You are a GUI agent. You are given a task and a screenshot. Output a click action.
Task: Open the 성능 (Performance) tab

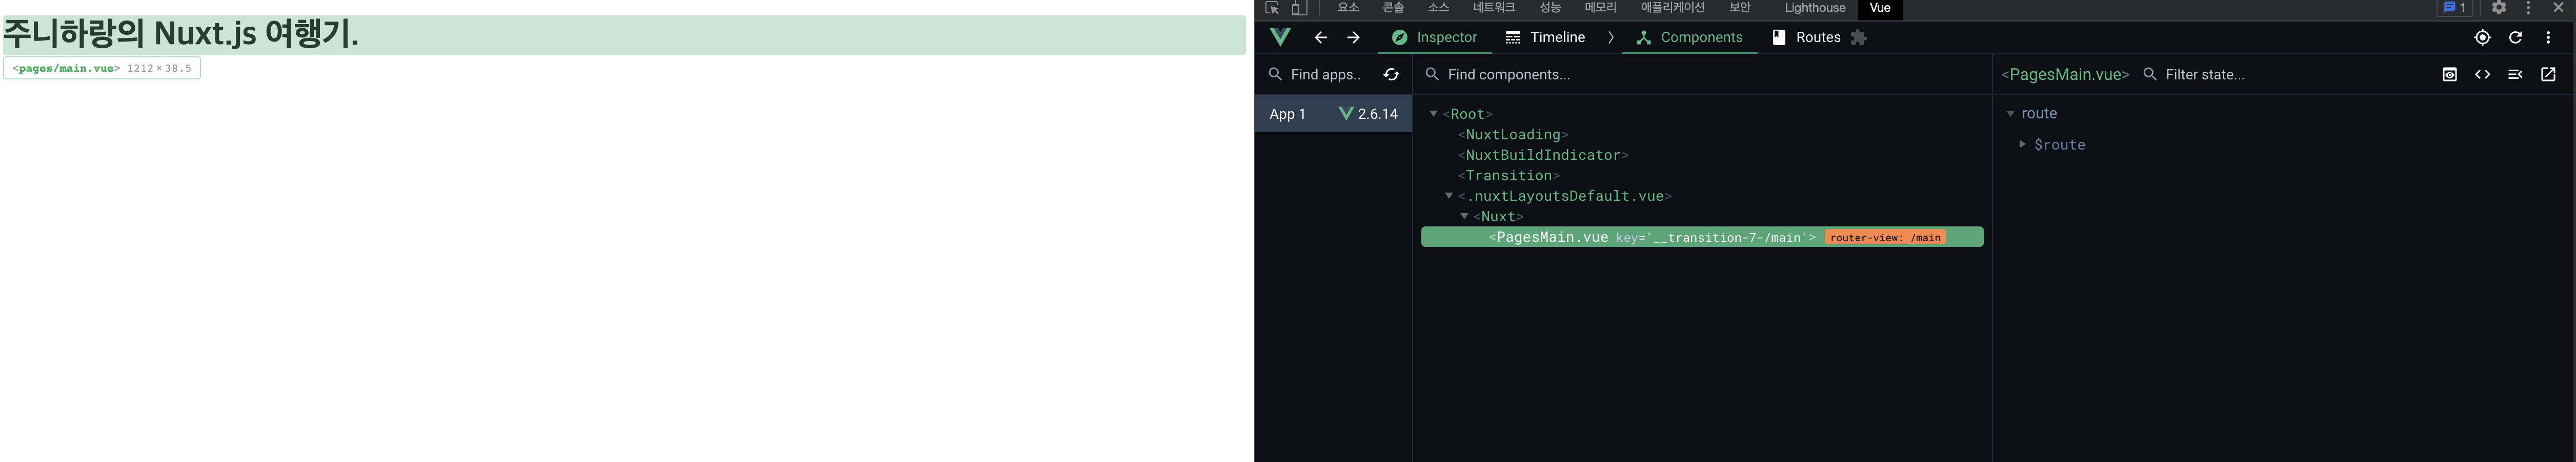1550,8
